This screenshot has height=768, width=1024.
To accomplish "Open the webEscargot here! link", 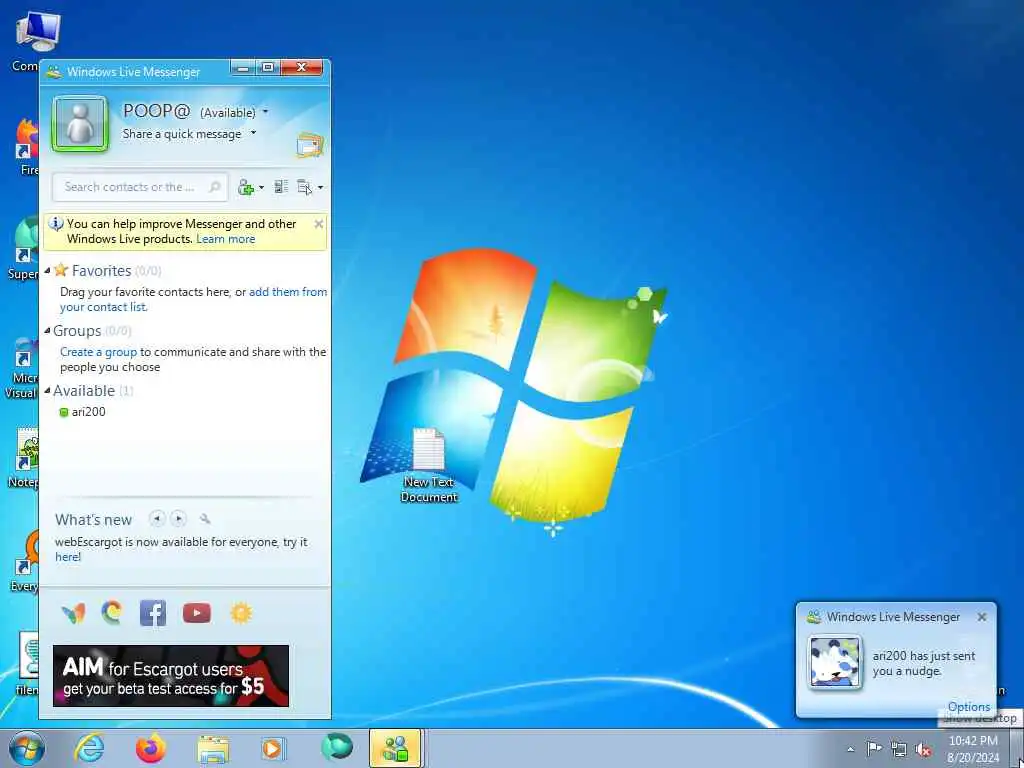I will click(x=68, y=557).
